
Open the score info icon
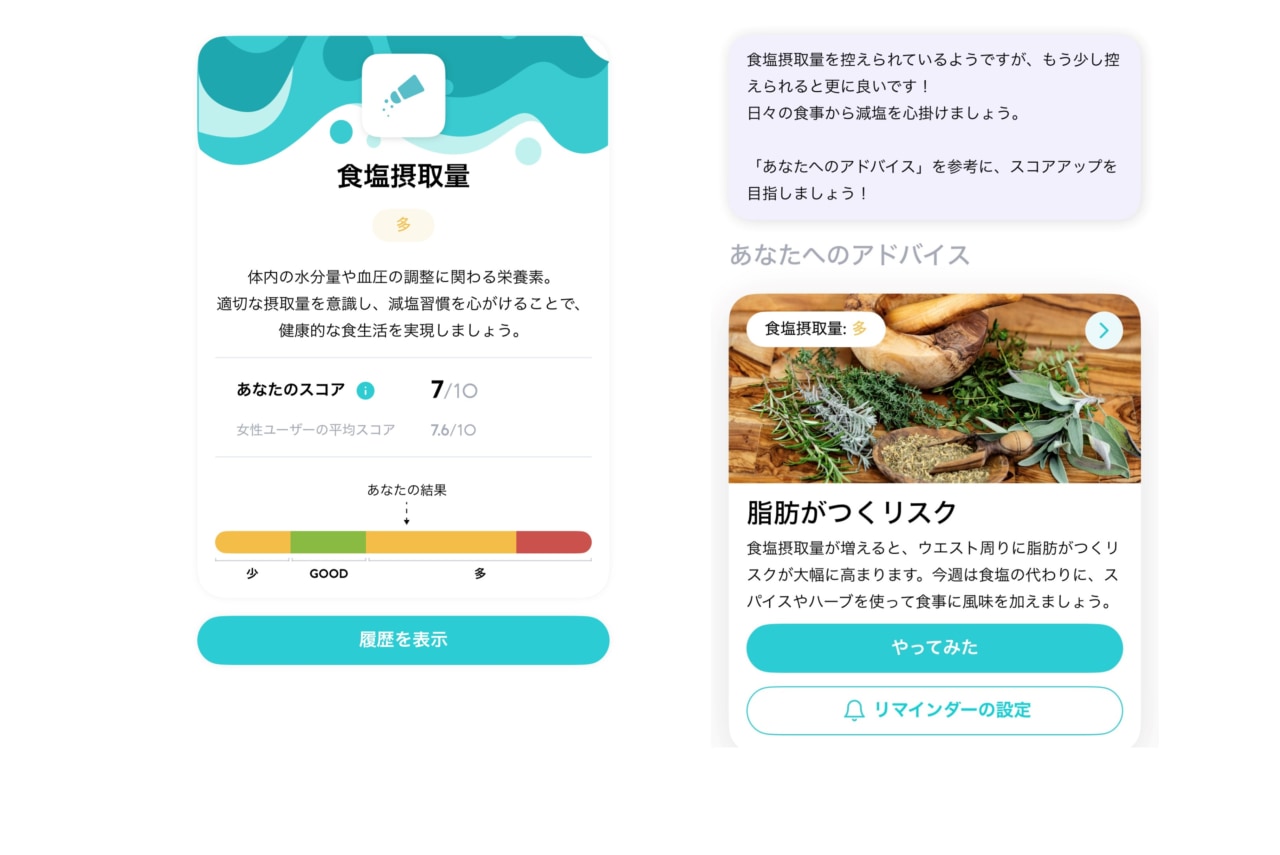[365, 390]
